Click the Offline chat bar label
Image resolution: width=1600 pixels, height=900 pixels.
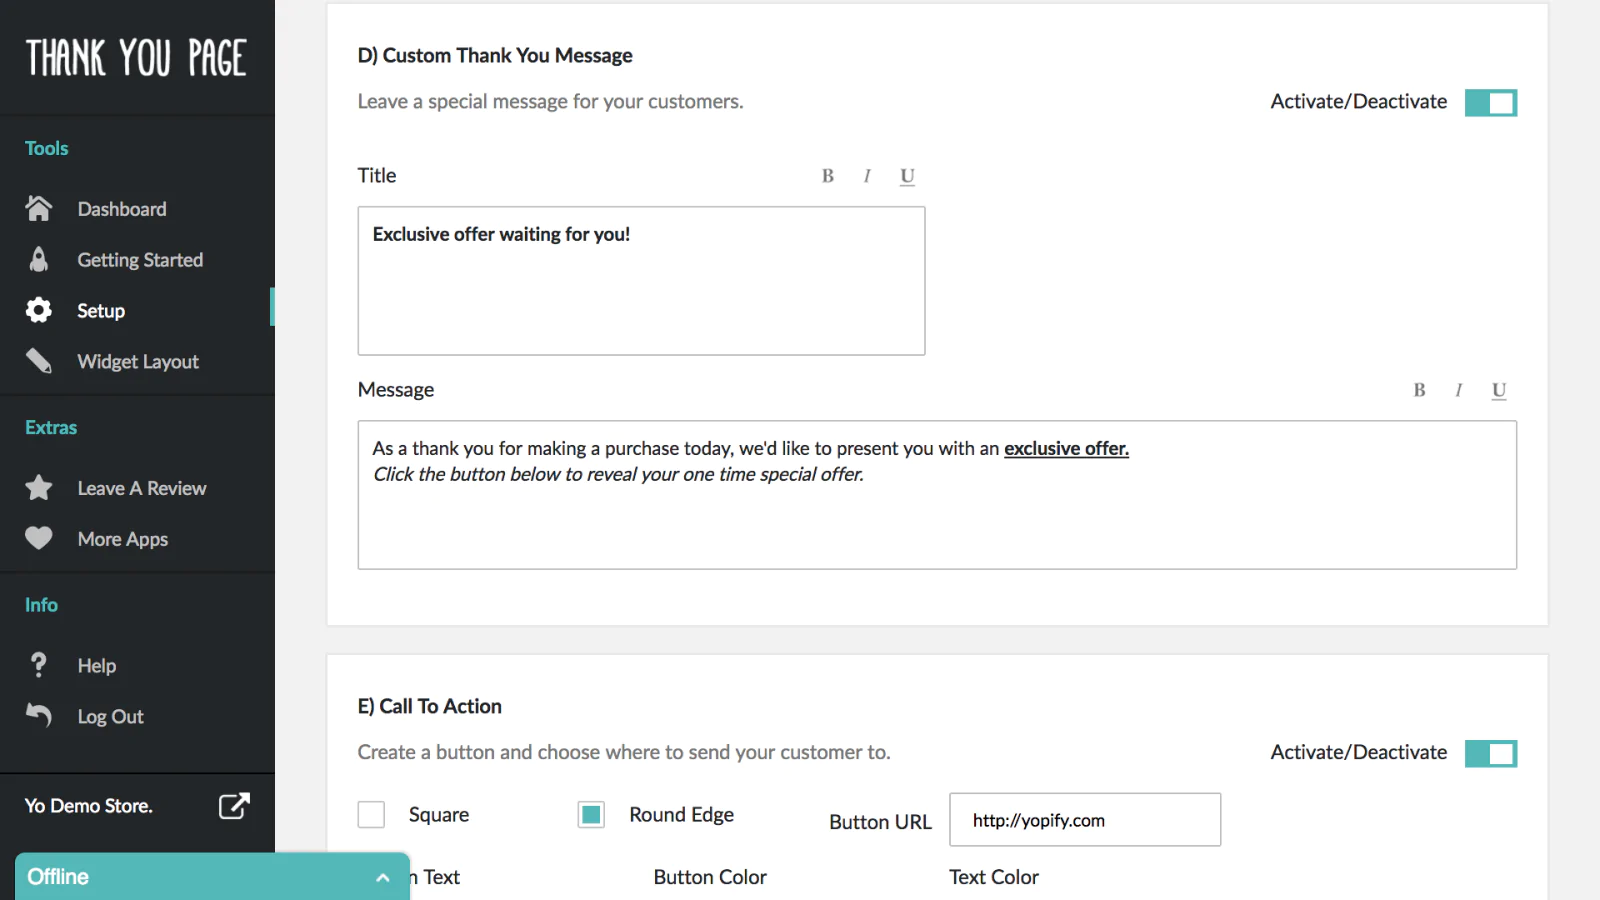pyautogui.click(x=58, y=877)
